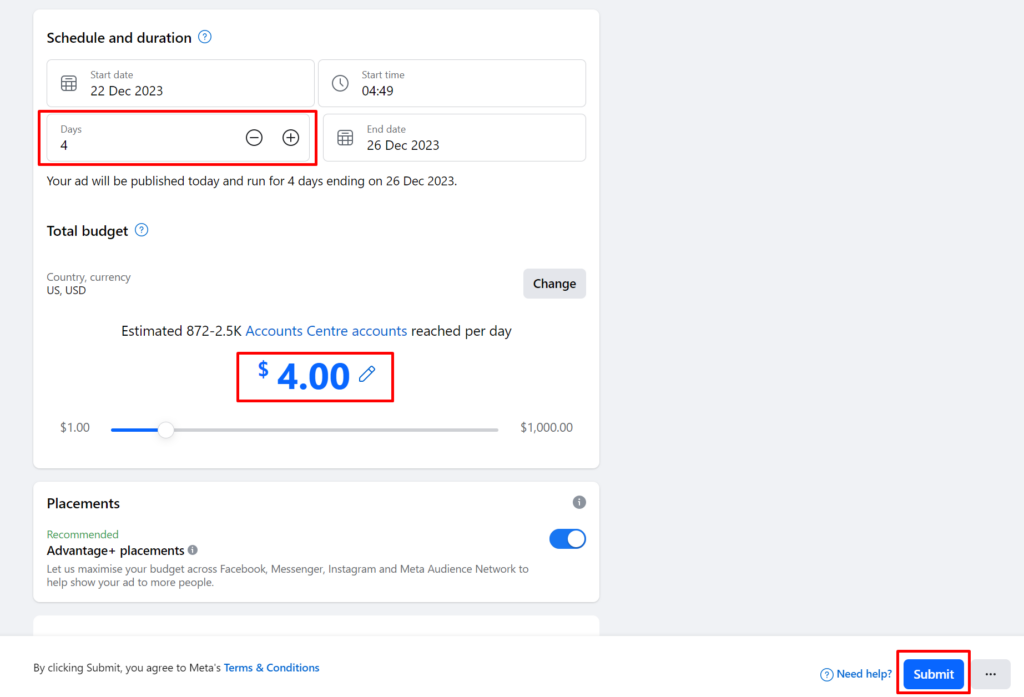Open the start date calendar icon
This screenshot has width=1024, height=697.
coord(68,83)
